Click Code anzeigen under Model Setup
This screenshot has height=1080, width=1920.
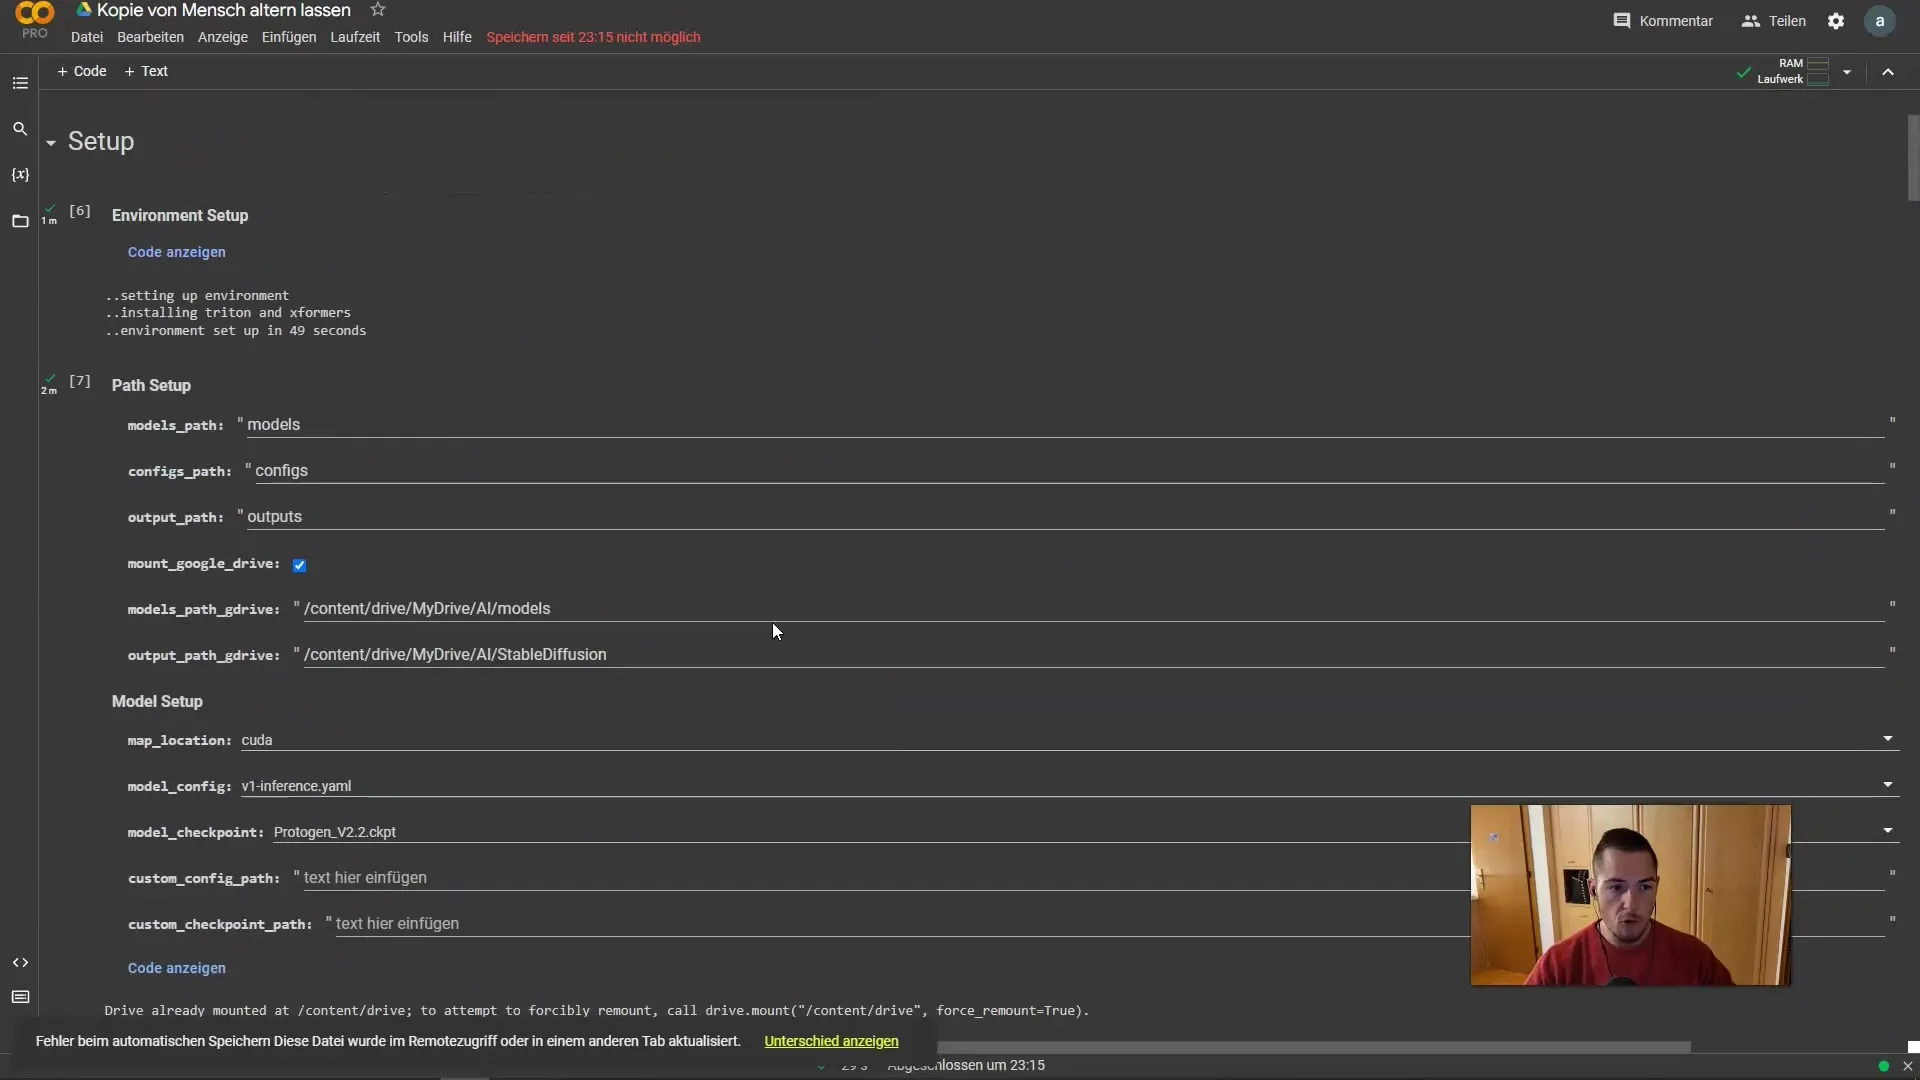[x=177, y=967]
